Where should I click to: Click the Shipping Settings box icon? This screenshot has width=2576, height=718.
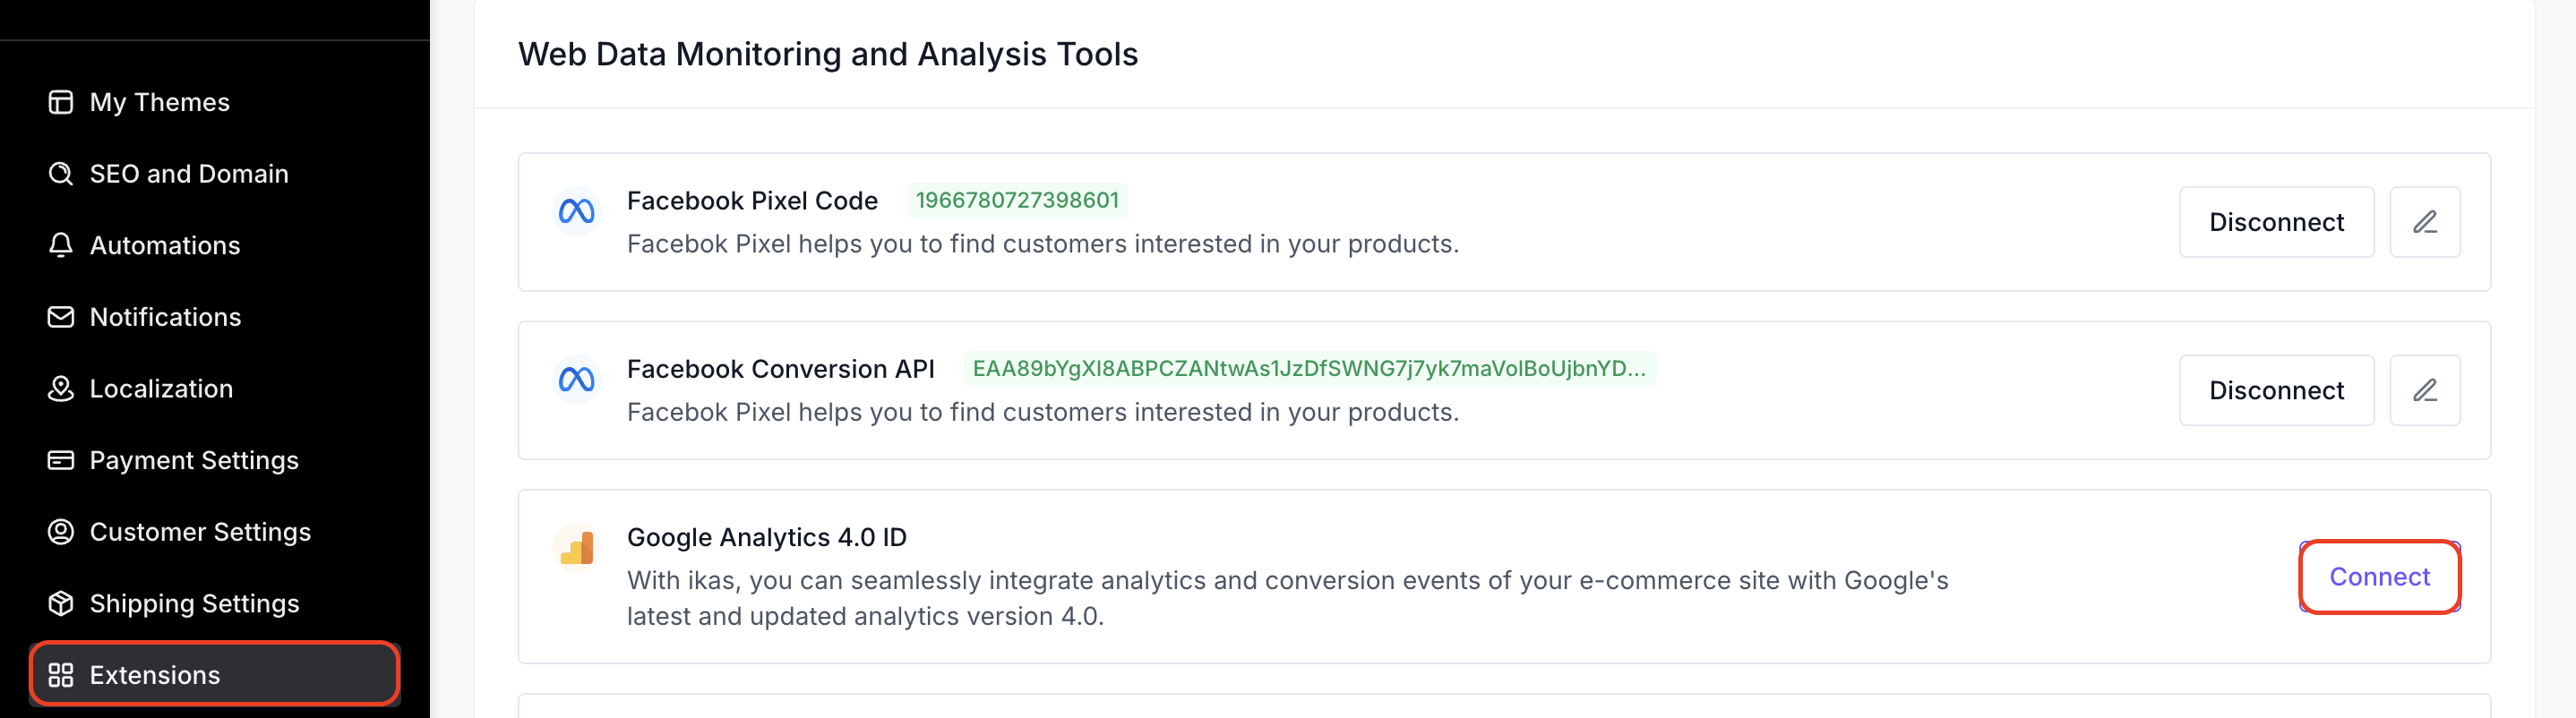61,604
